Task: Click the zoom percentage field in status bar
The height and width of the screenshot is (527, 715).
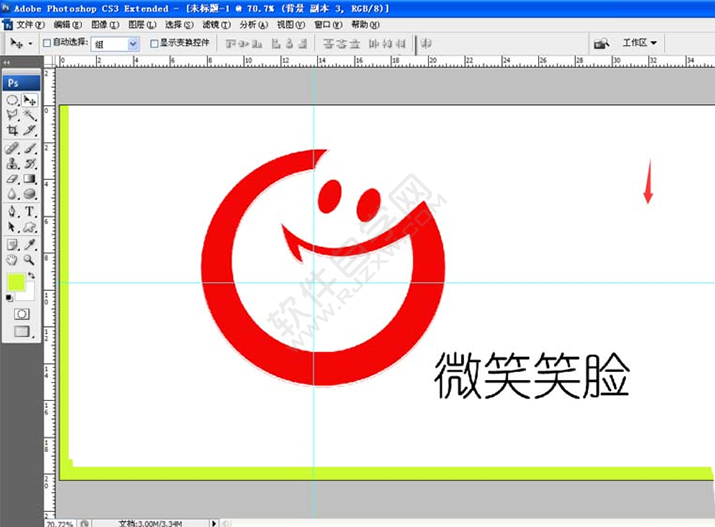Action: coord(59,522)
